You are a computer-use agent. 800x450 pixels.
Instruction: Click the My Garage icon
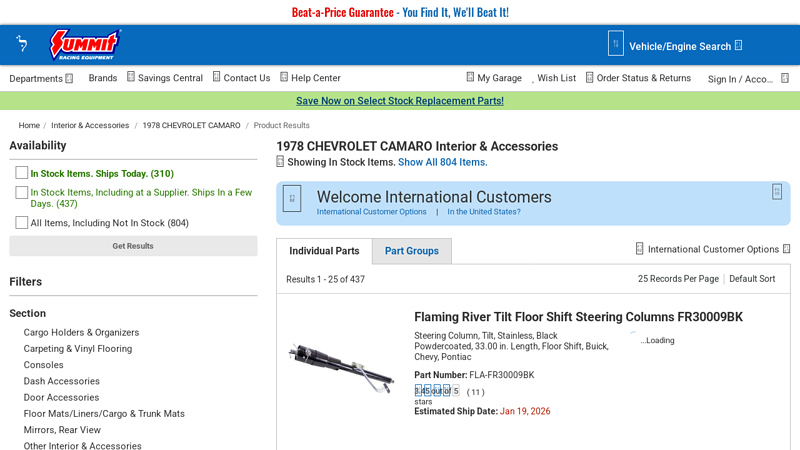(x=470, y=77)
